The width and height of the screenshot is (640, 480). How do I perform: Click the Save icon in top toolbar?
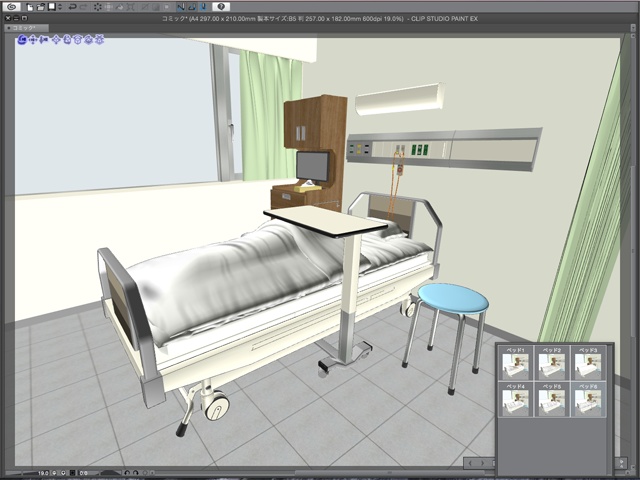[52, 7]
